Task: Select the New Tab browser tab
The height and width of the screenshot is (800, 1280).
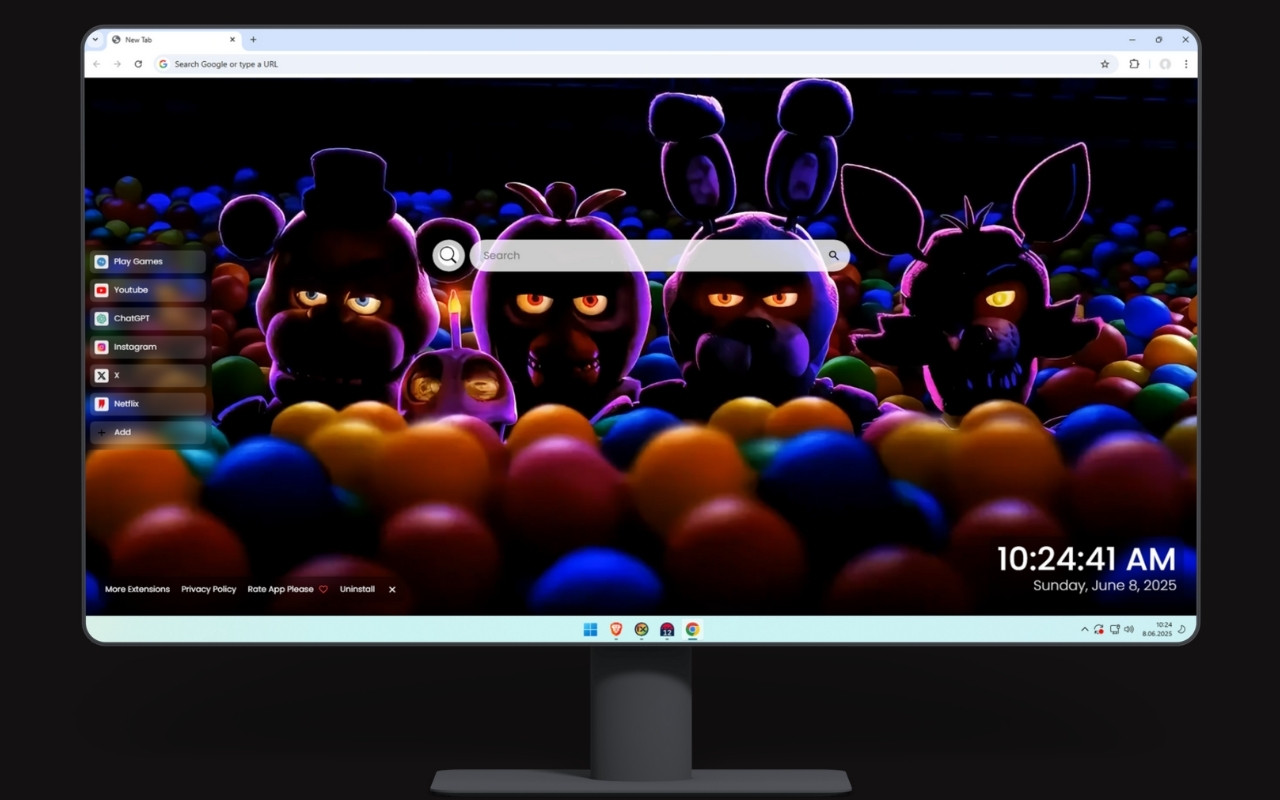Action: [172, 40]
